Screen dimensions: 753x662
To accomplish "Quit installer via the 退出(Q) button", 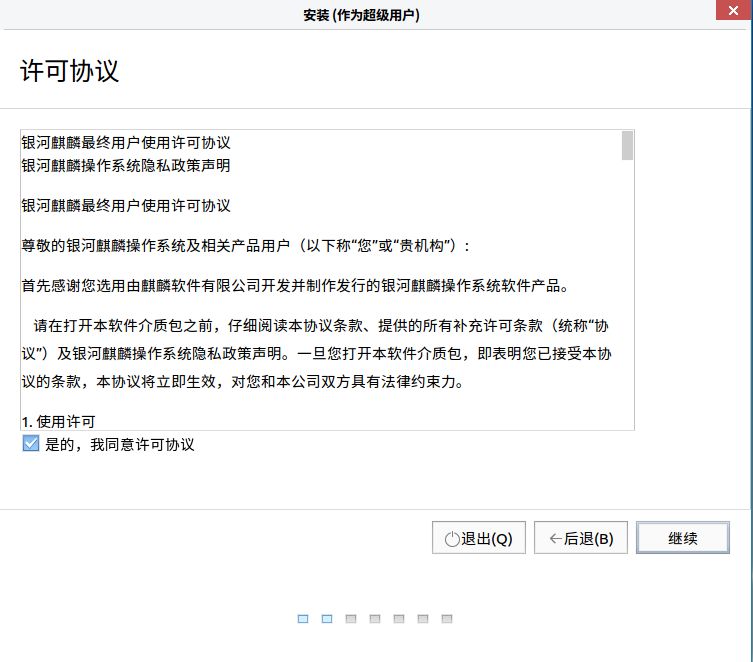I will click(479, 538).
